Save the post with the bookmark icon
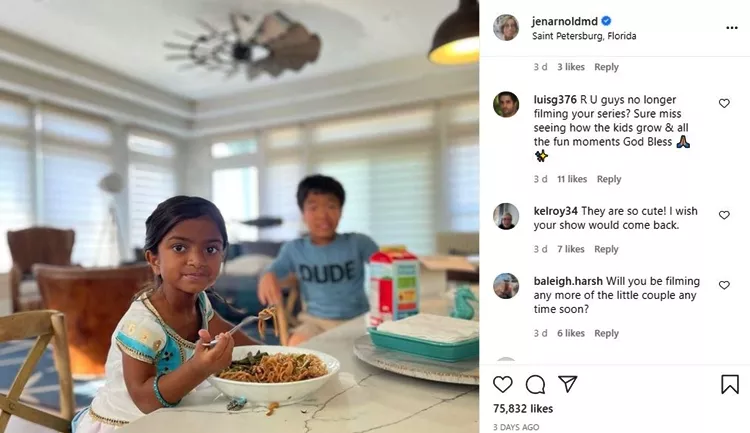Image resolution: width=750 pixels, height=433 pixels. coord(730,384)
